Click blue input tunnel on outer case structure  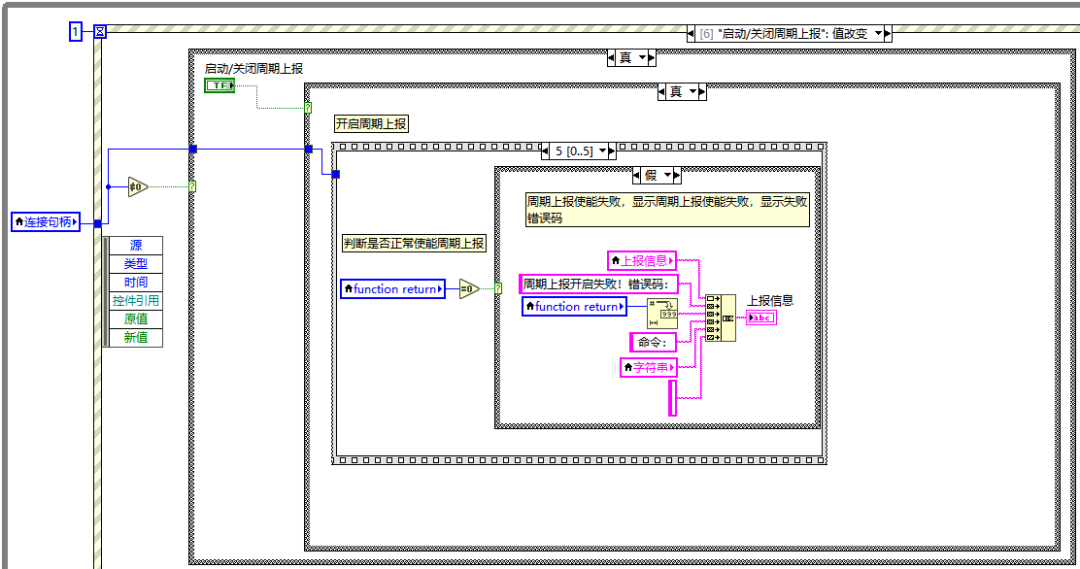click(193, 149)
